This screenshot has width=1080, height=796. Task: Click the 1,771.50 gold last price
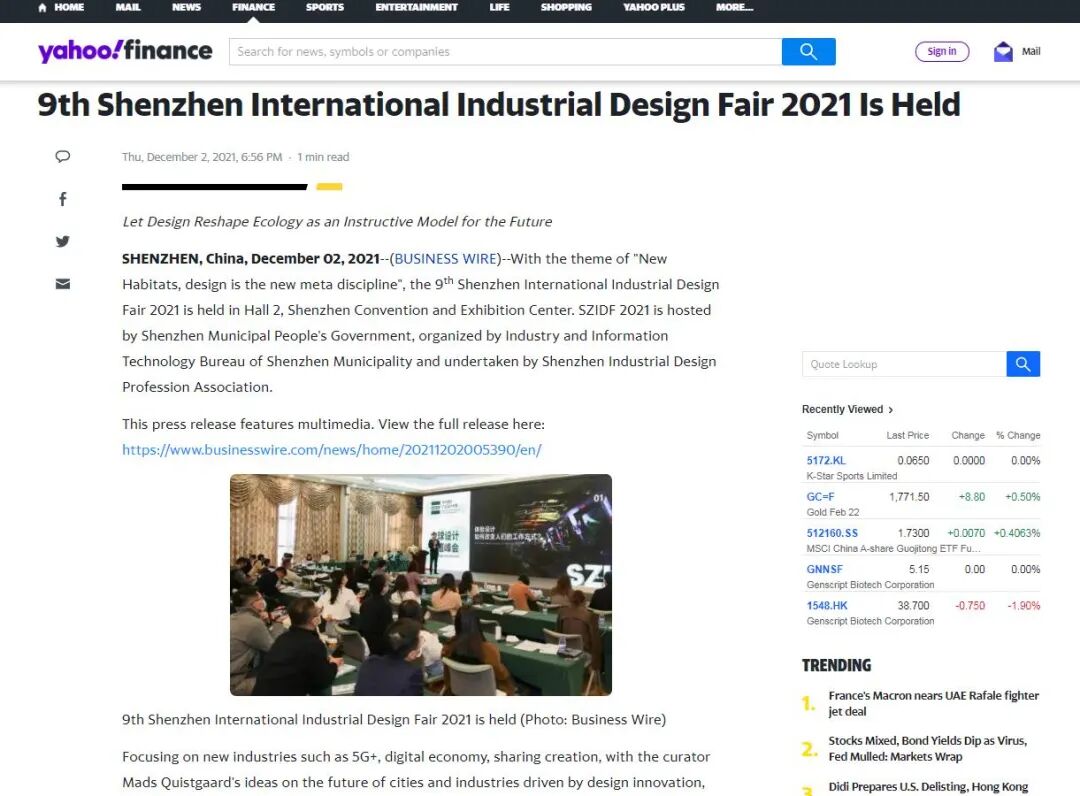pyautogui.click(x=908, y=496)
